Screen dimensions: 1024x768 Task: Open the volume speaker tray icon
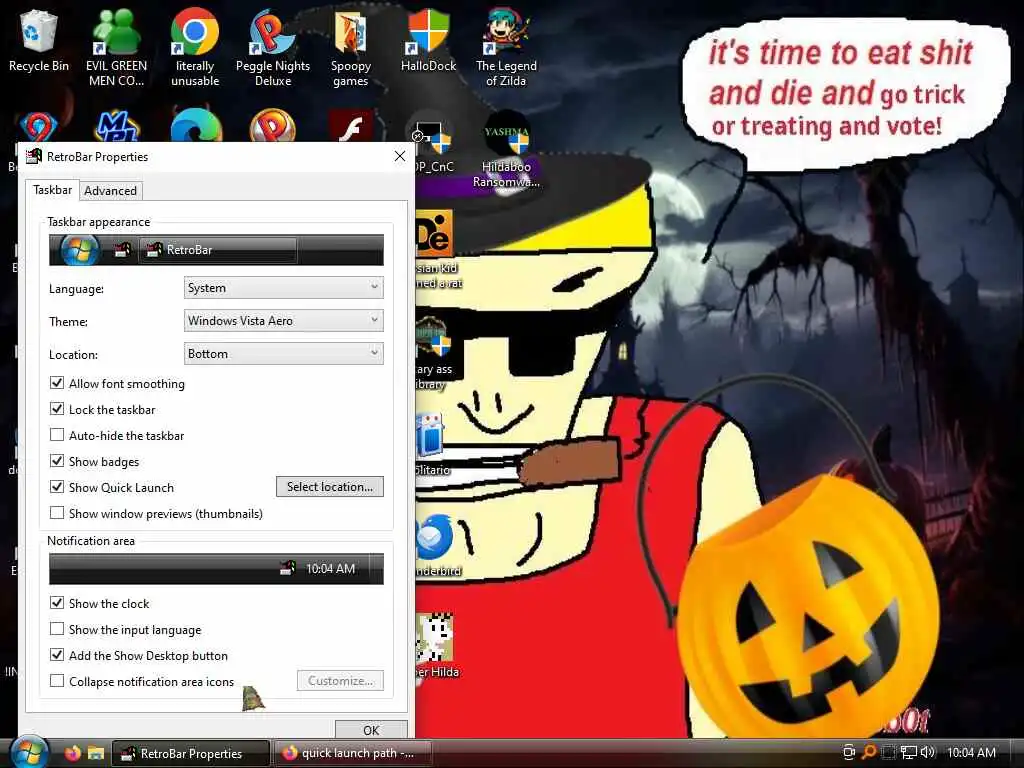coord(927,752)
